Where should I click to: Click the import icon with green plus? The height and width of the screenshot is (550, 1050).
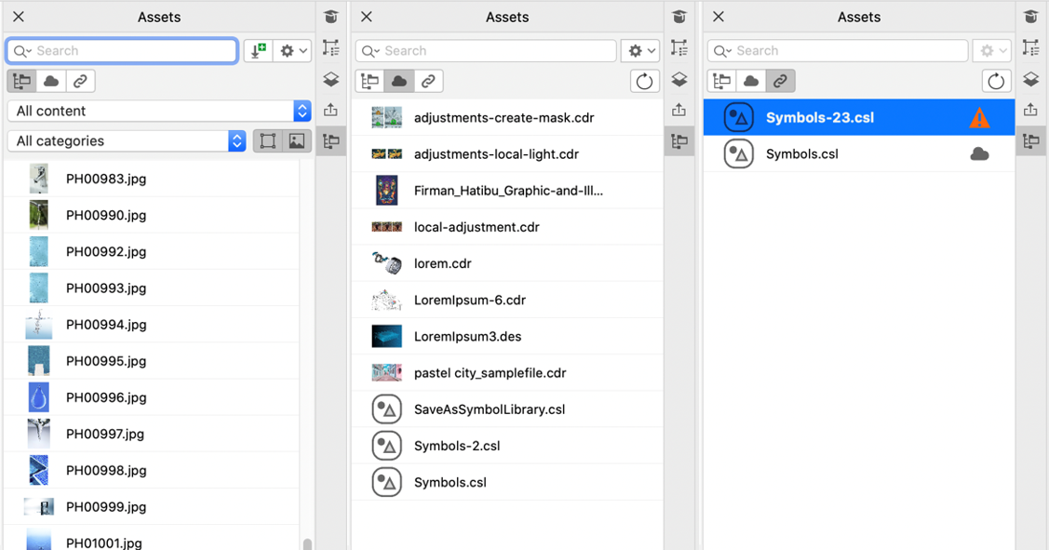point(257,51)
